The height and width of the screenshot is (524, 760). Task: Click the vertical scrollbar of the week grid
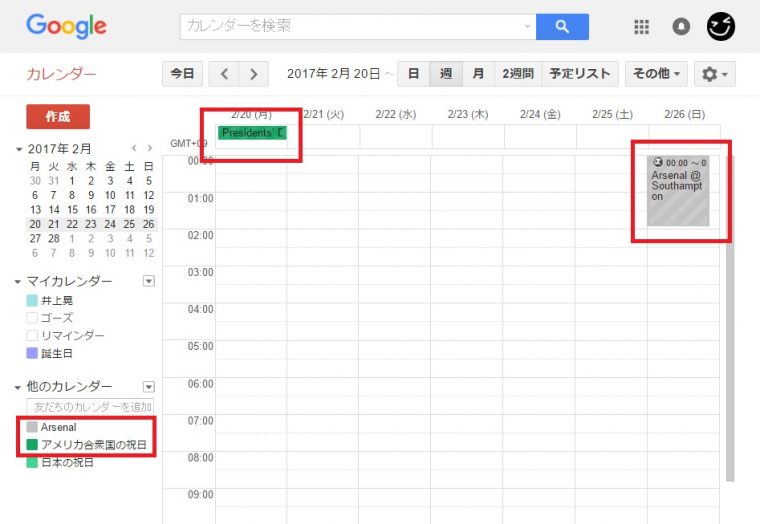(x=730, y=318)
